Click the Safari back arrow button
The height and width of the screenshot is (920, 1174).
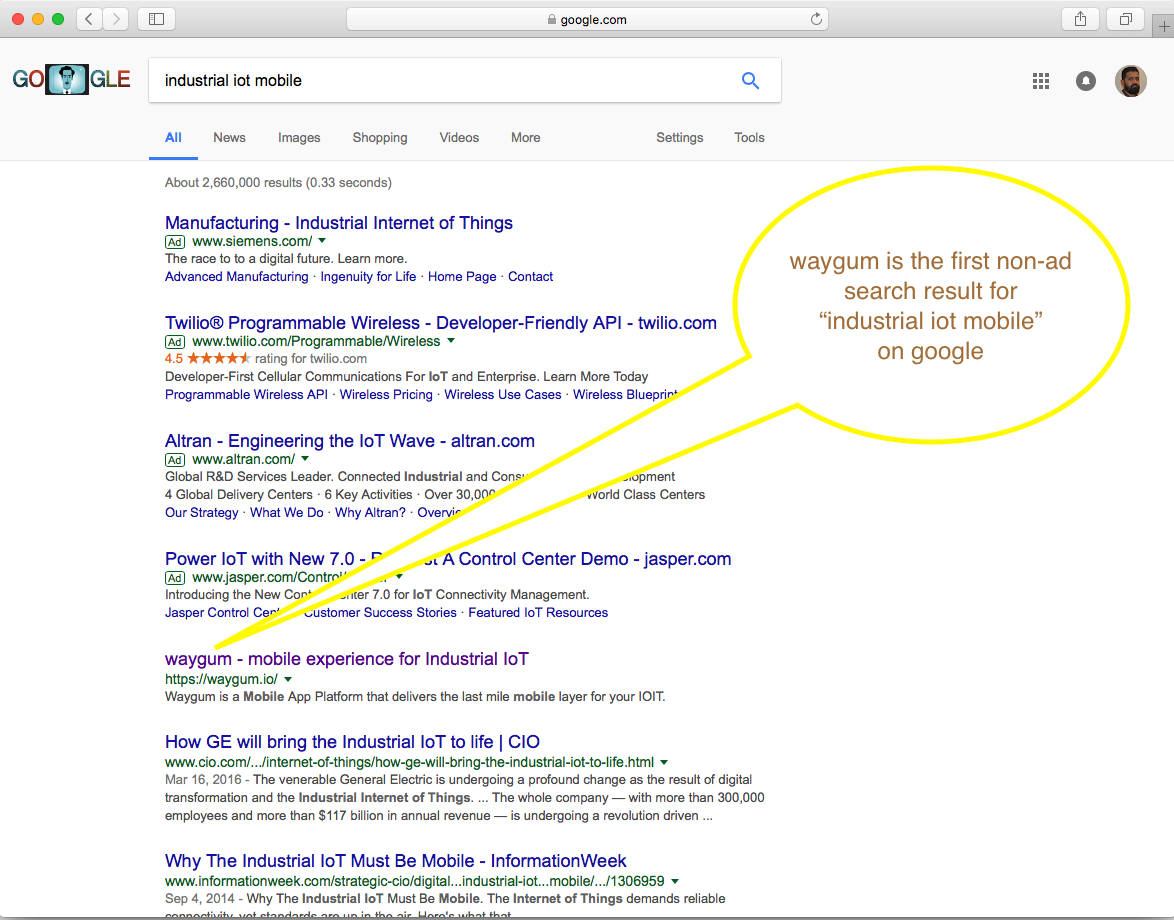(x=89, y=19)
